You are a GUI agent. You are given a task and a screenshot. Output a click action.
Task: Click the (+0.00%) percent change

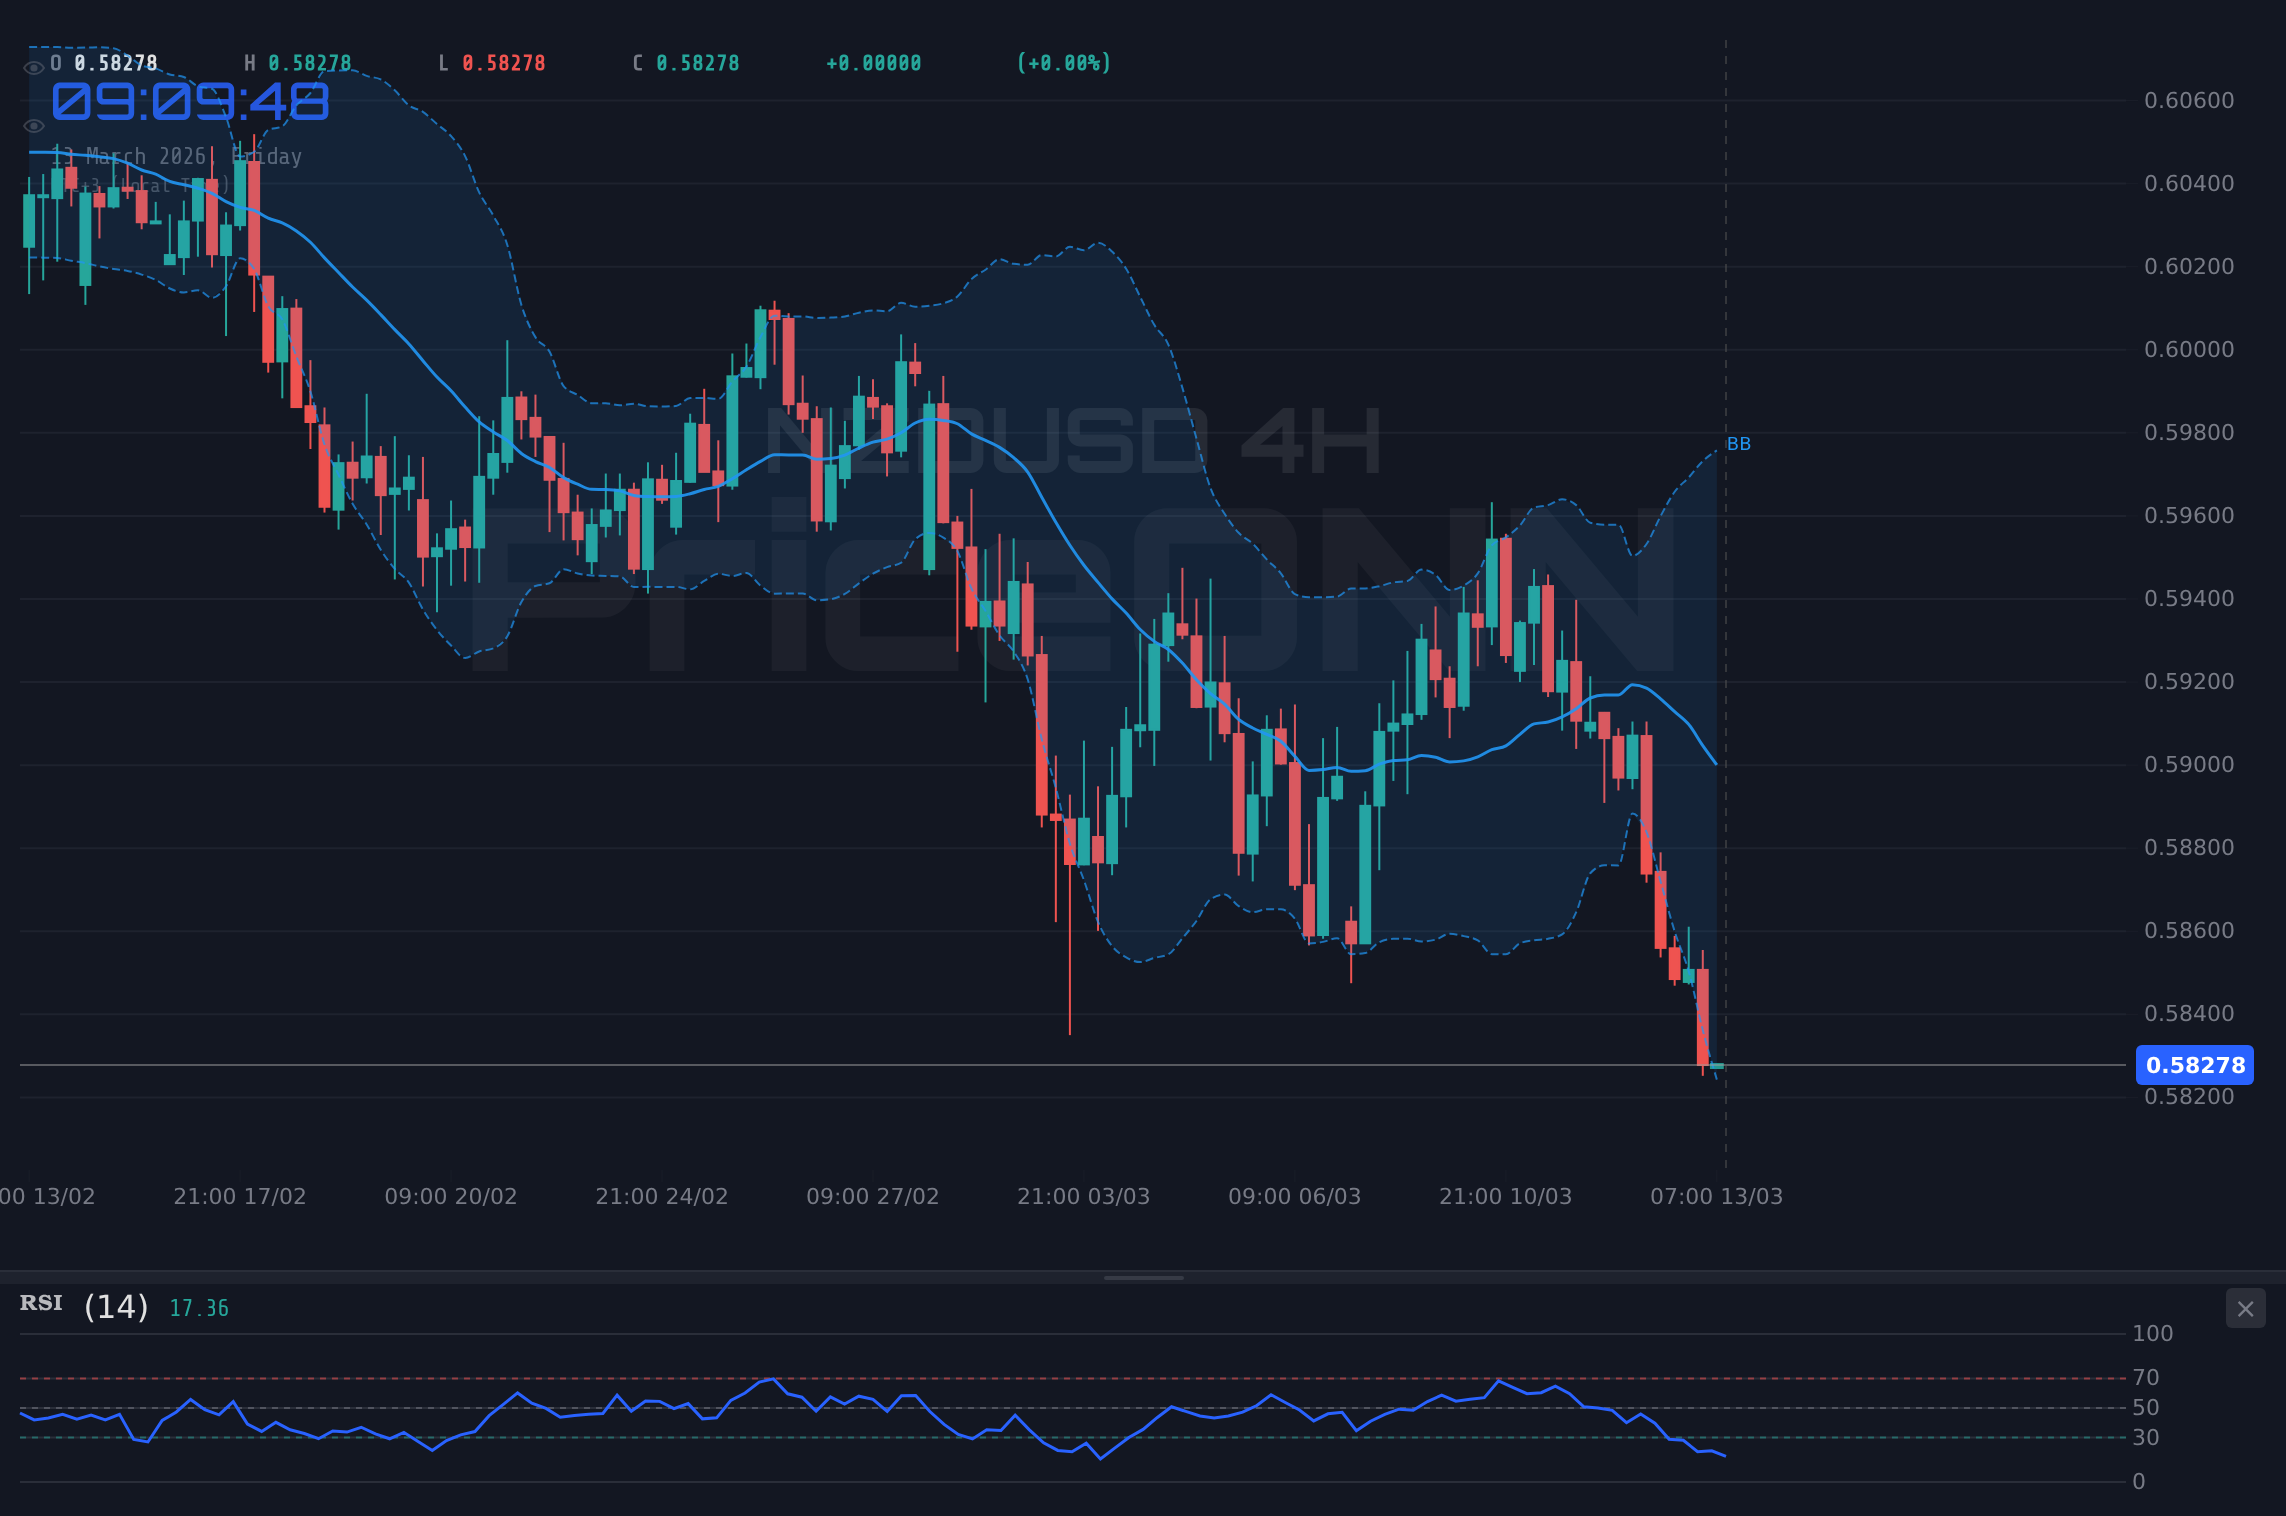pyautogui.click(x=1064, y=63)
